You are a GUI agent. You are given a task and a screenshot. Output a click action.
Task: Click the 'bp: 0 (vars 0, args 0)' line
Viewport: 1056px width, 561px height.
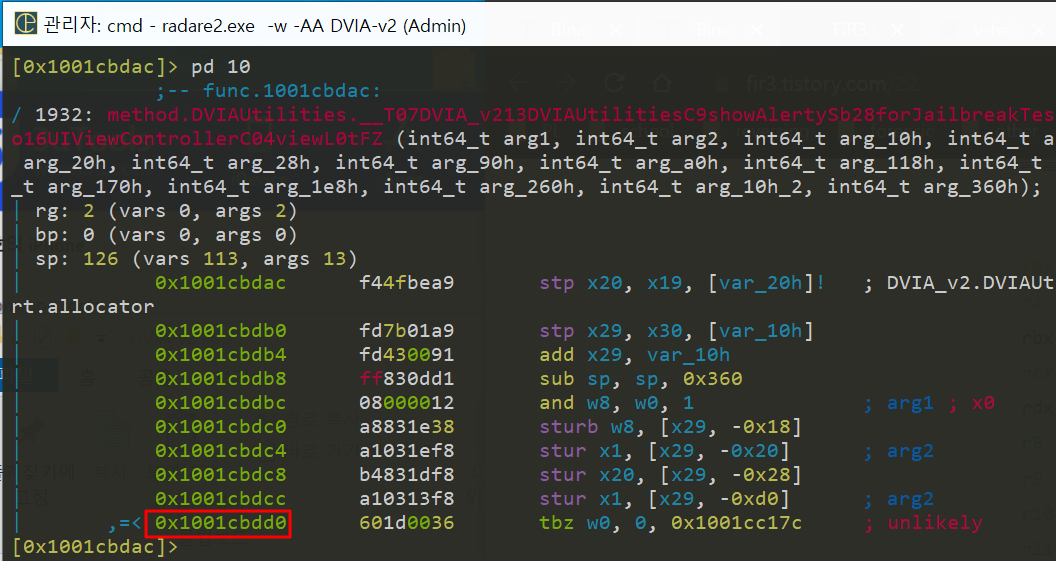coord(166,235)
